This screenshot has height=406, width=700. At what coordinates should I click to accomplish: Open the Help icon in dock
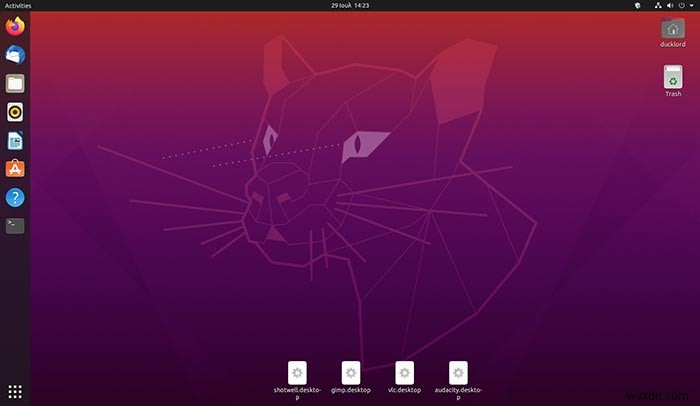coord(15,197)
